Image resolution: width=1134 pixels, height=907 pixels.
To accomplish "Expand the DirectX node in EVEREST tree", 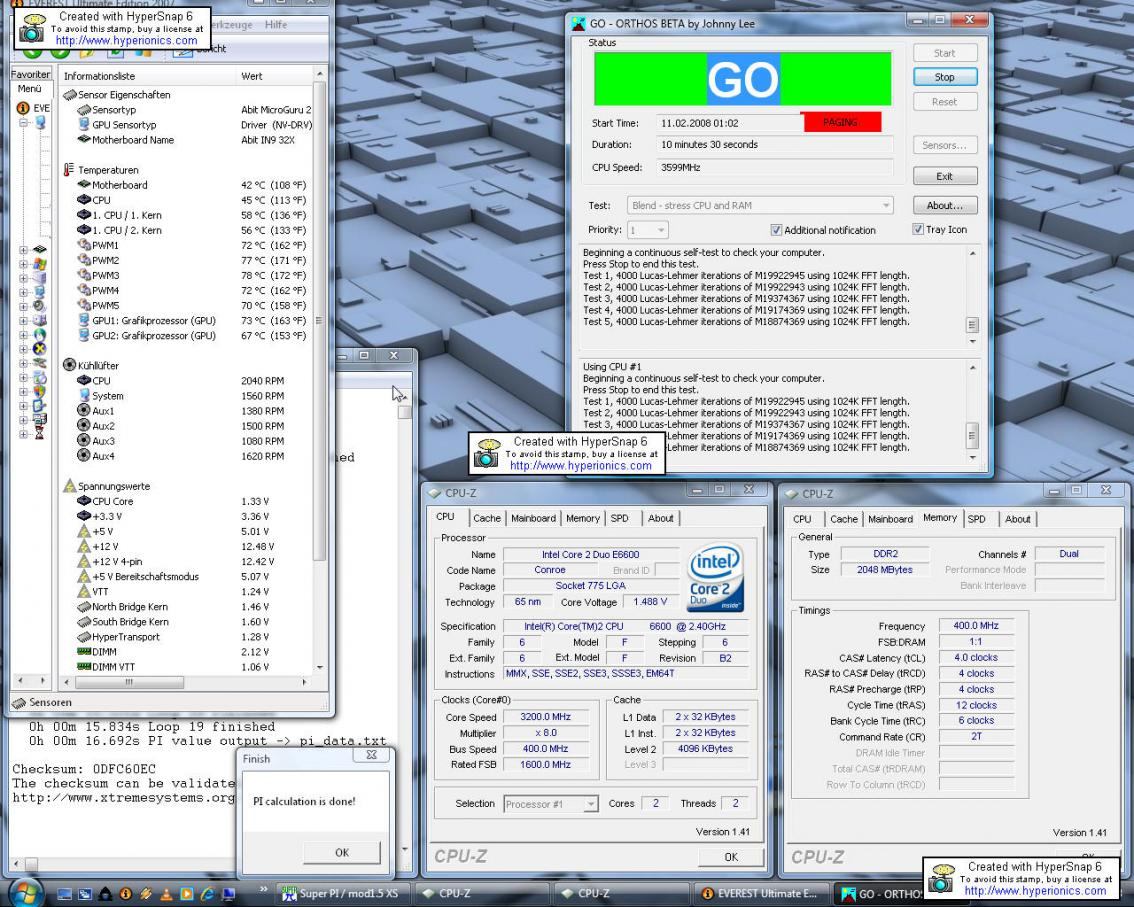I will [x=23, y=349].
